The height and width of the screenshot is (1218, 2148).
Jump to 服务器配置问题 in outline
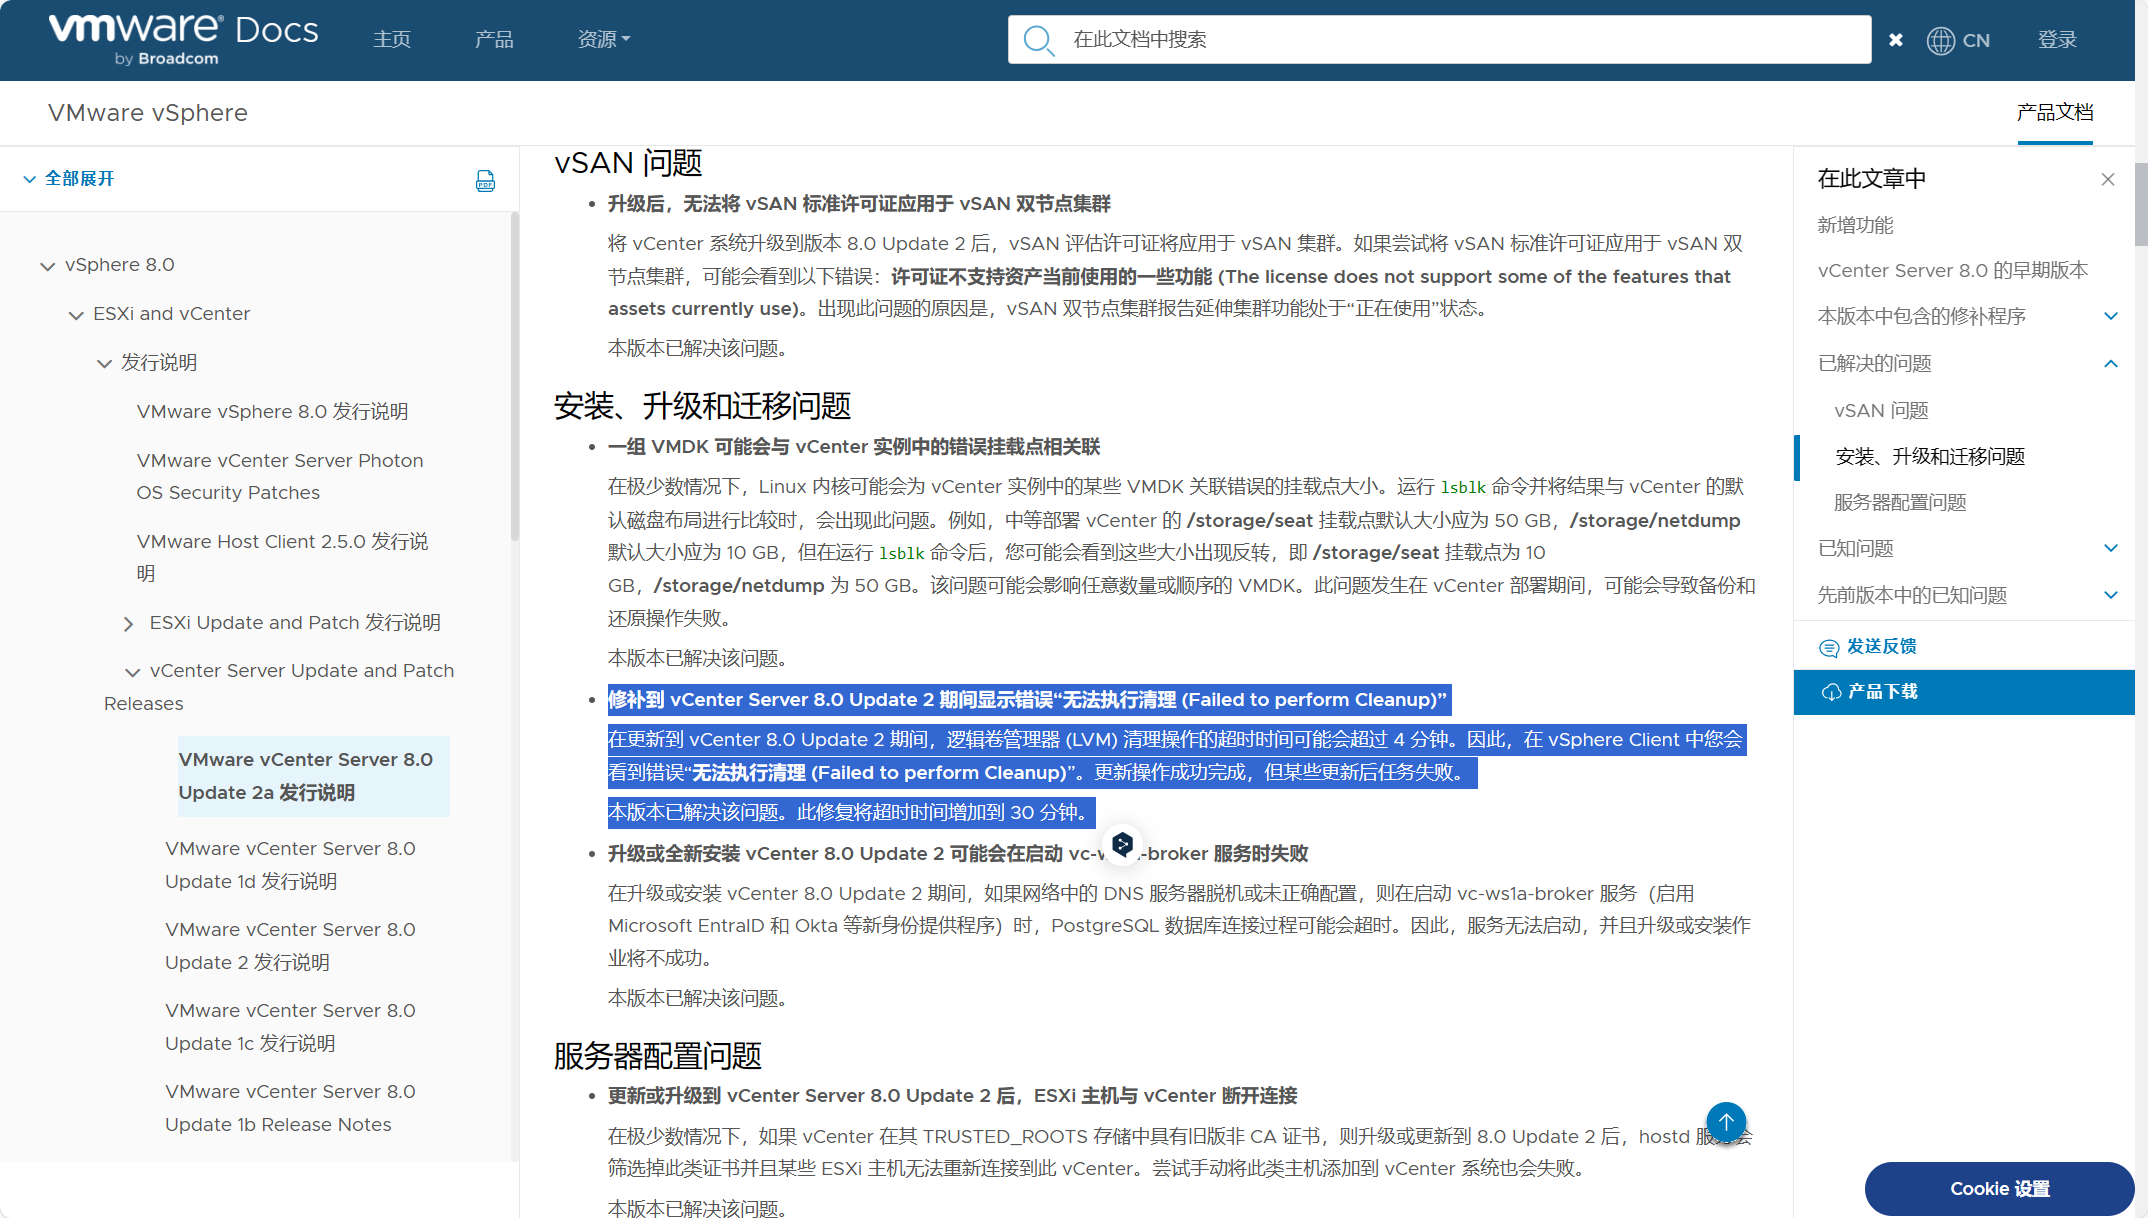(1900, 502)
